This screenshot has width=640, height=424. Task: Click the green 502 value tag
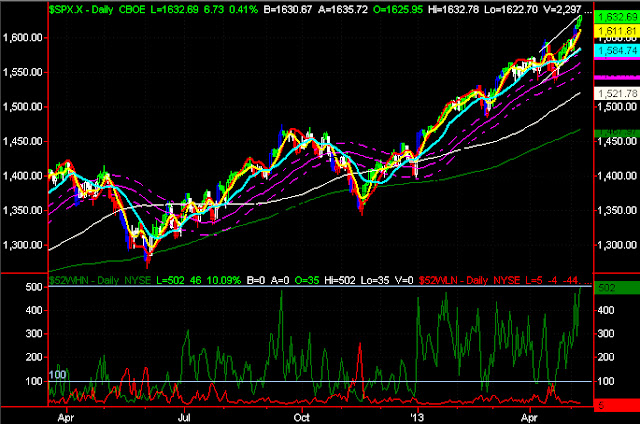617,288
